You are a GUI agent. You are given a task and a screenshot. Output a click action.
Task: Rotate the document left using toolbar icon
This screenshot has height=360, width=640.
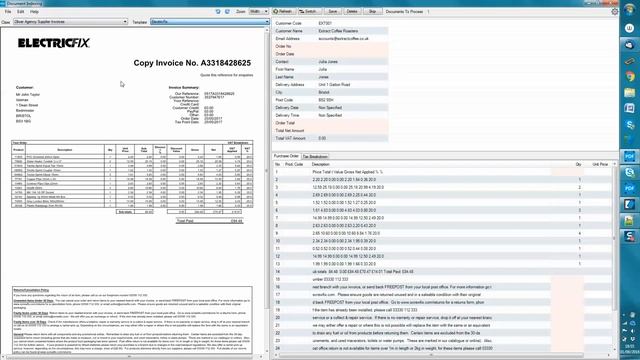(218, 11)
